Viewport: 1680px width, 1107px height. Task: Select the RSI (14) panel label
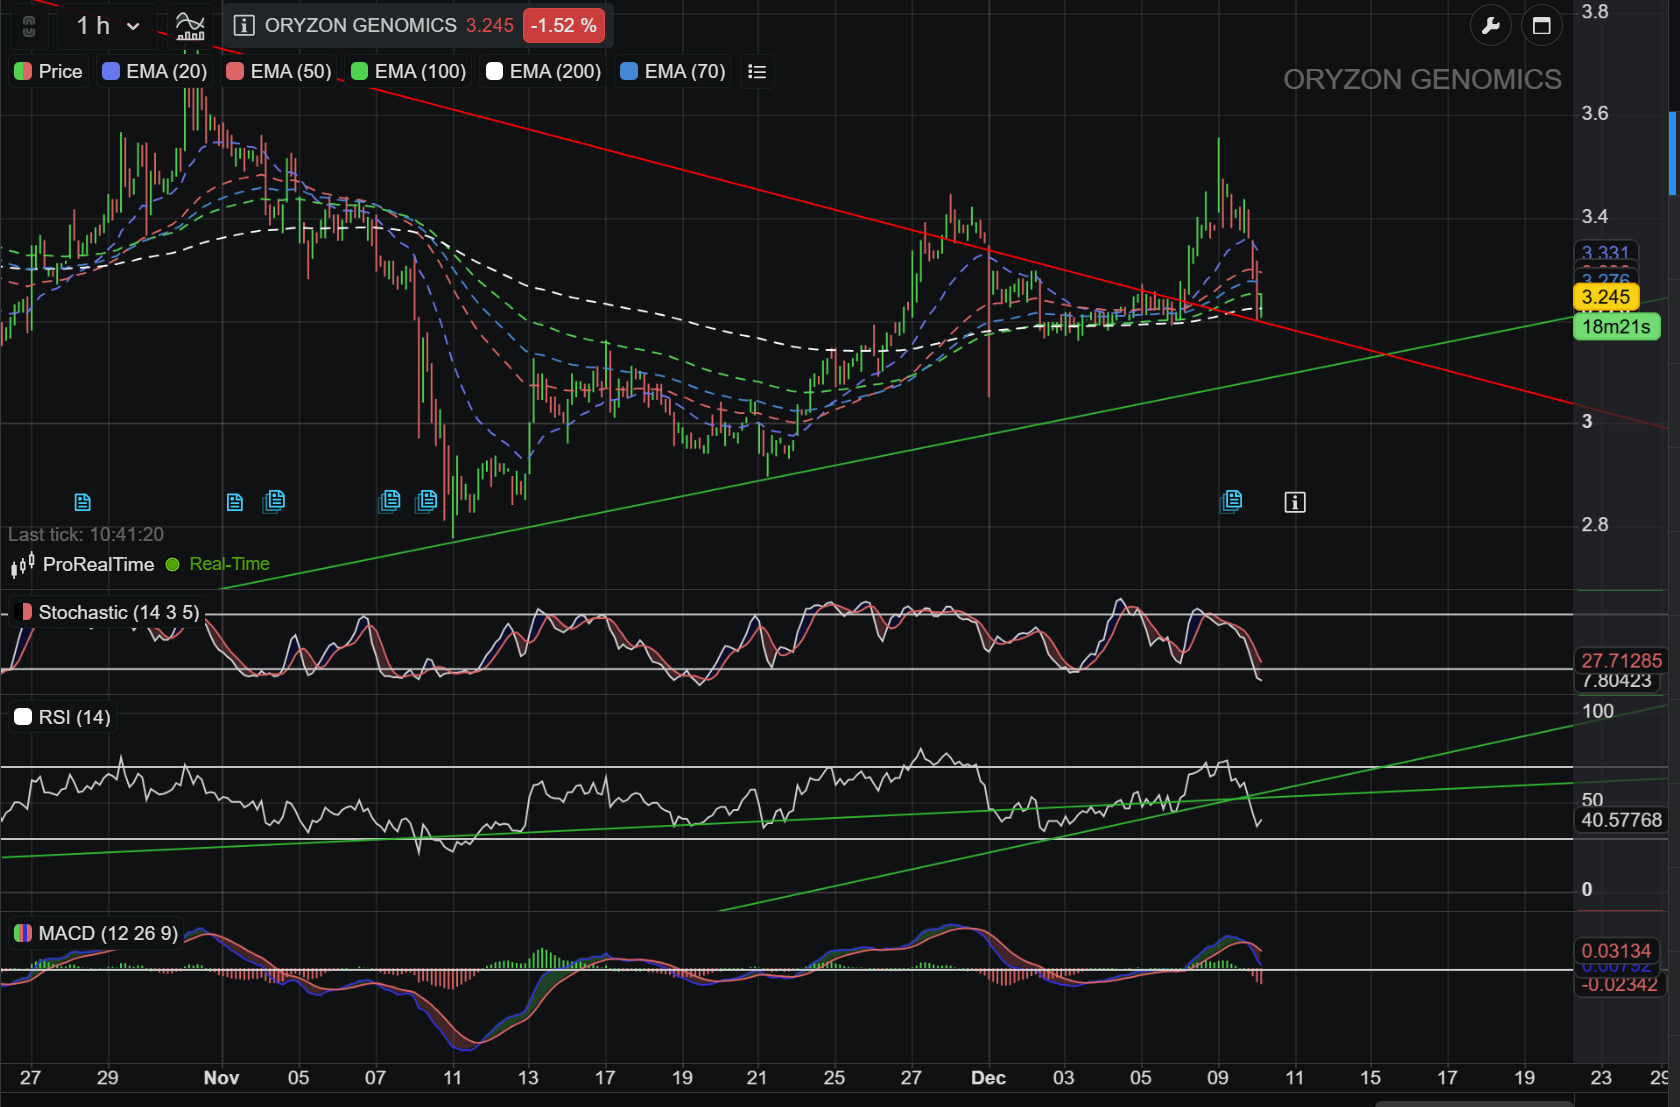[x=62, y=717]
